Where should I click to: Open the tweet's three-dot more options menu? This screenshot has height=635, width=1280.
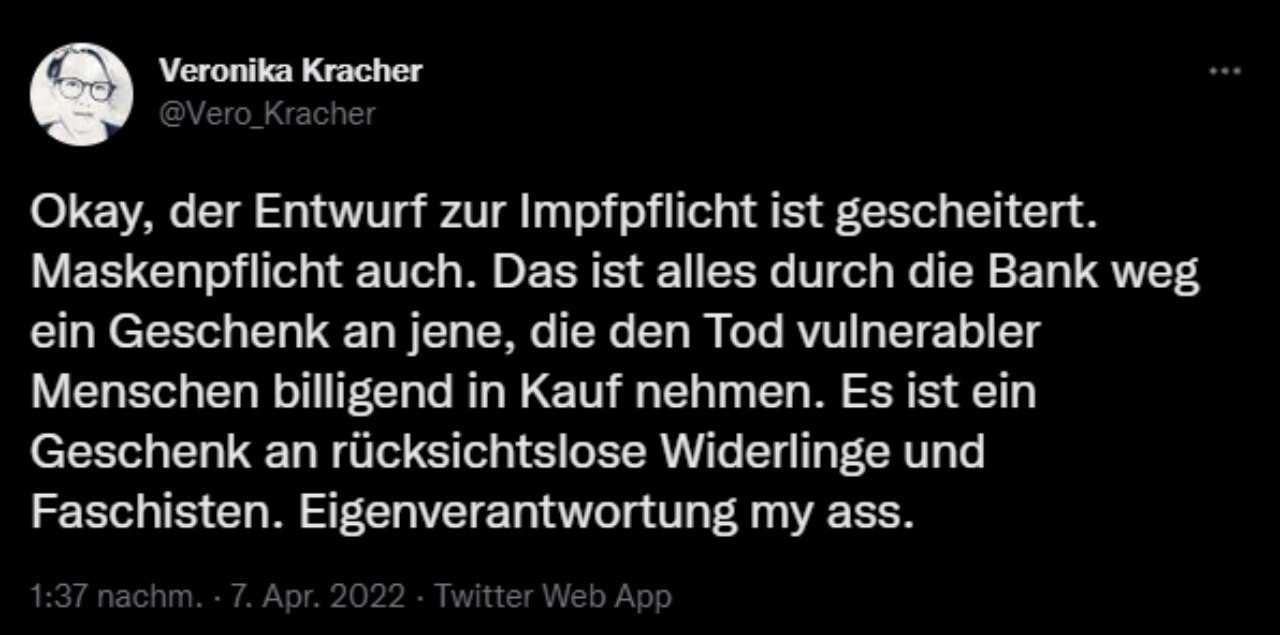point(1225,72)
